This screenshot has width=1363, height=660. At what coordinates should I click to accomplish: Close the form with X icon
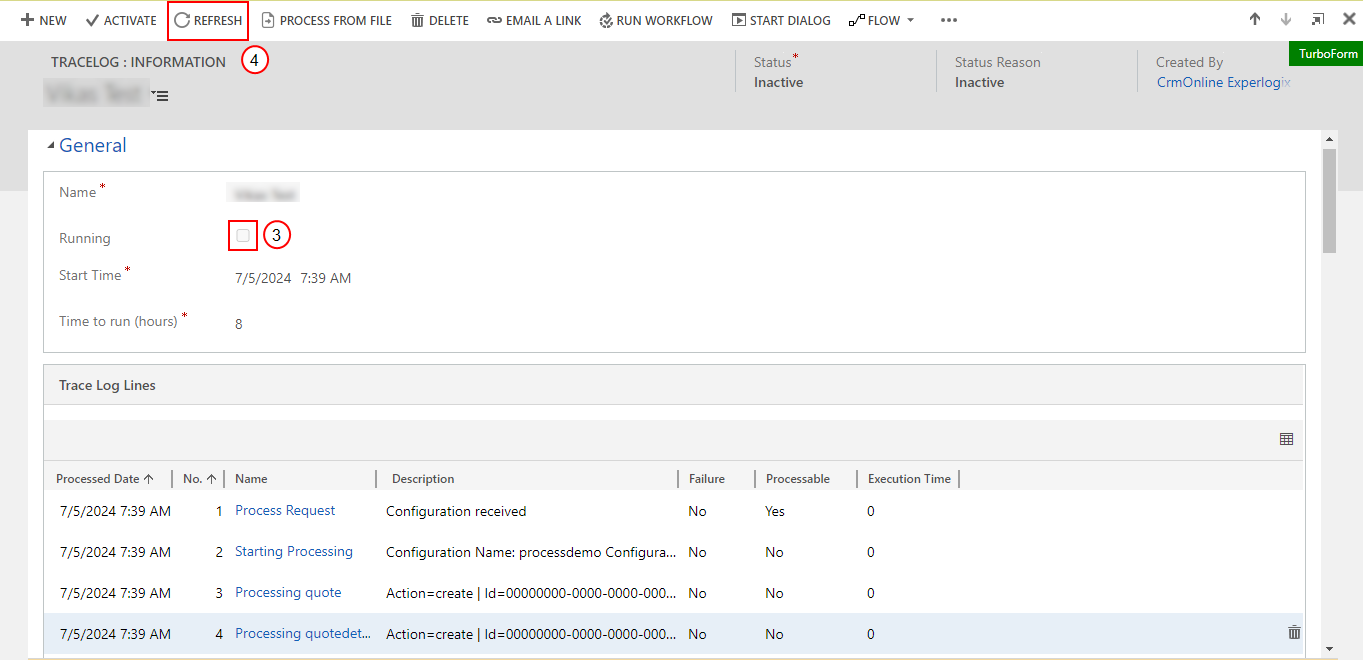(x=1348, y=19)
